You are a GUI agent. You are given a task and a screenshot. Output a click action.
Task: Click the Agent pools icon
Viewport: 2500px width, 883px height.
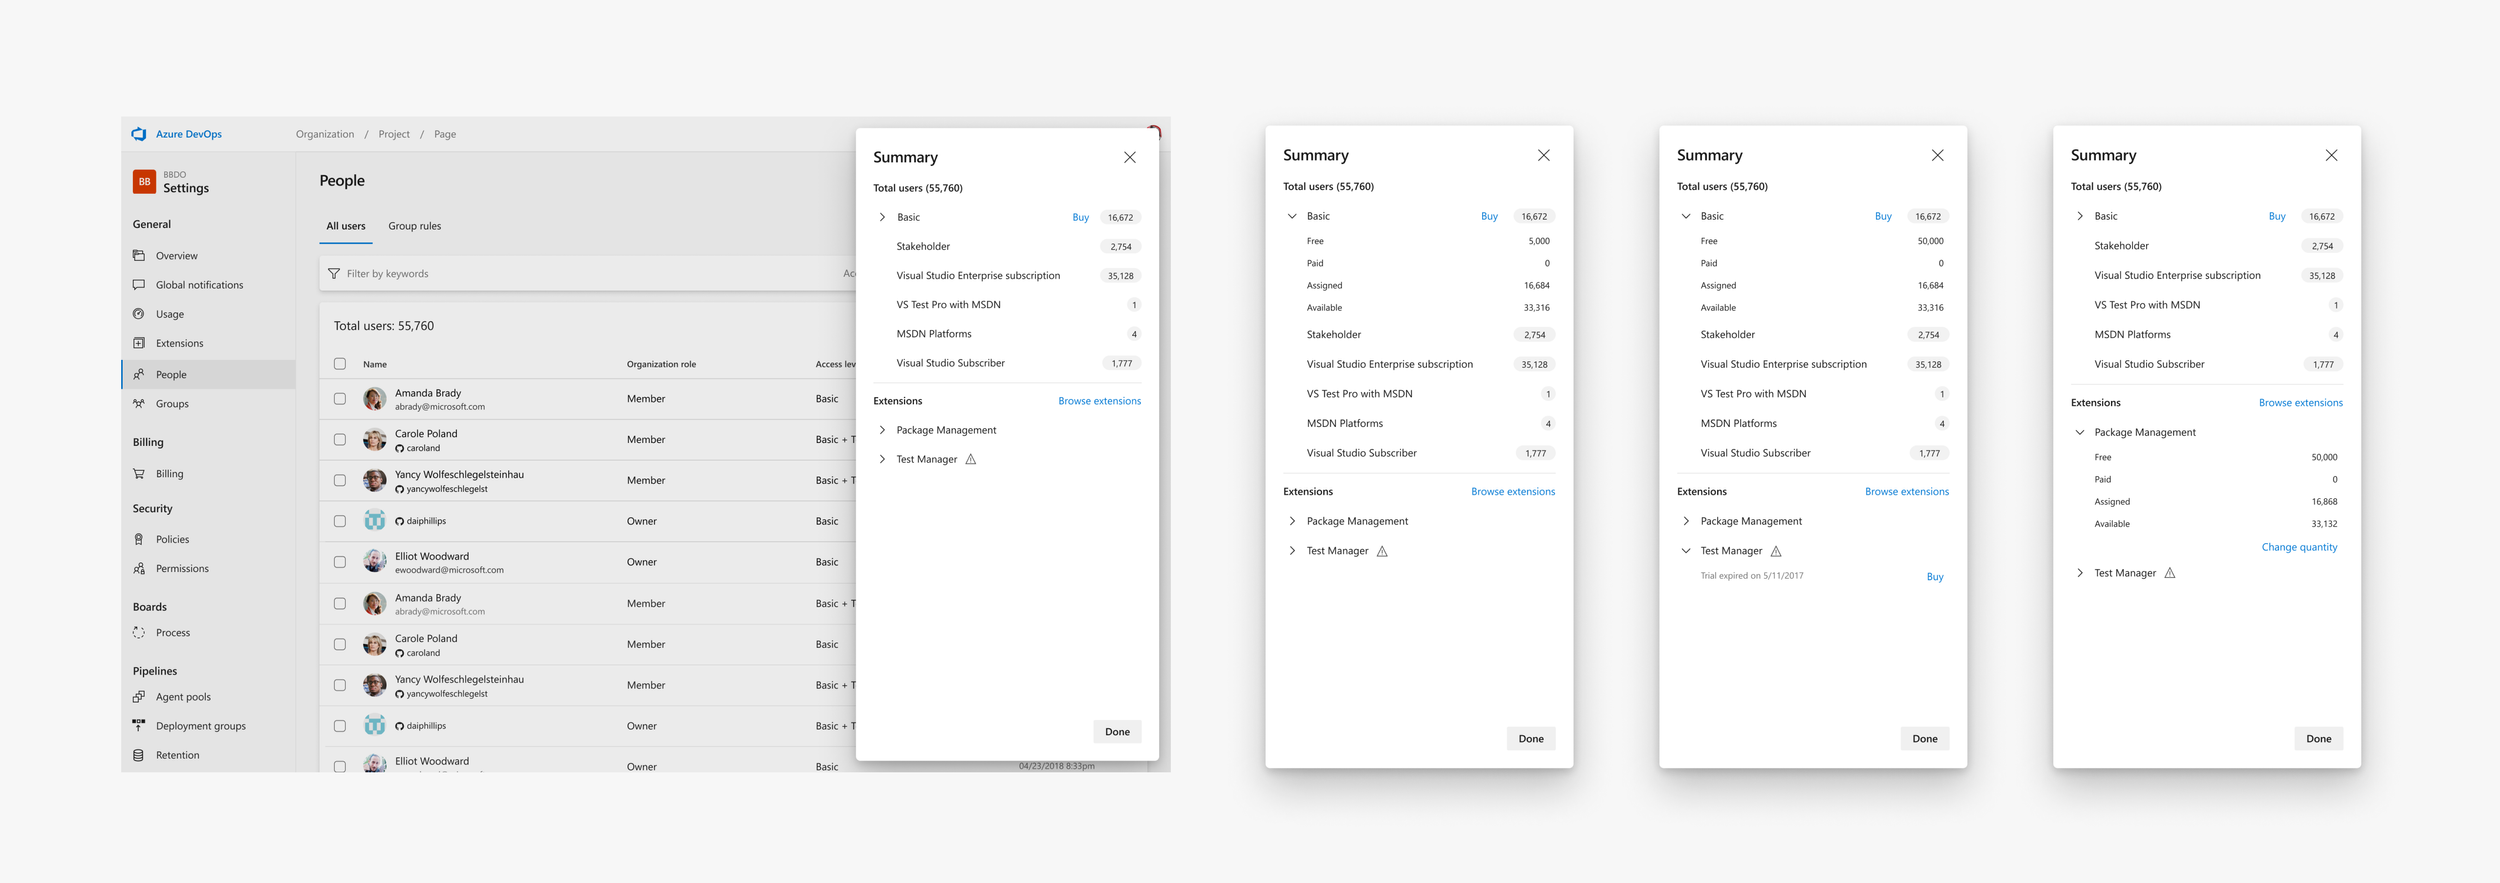[x=139, y=697]
